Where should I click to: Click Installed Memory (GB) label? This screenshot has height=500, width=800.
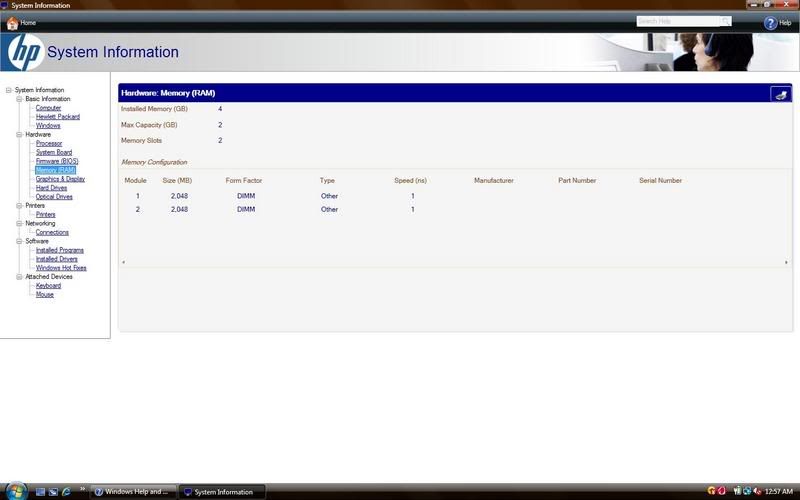[154, 109]
